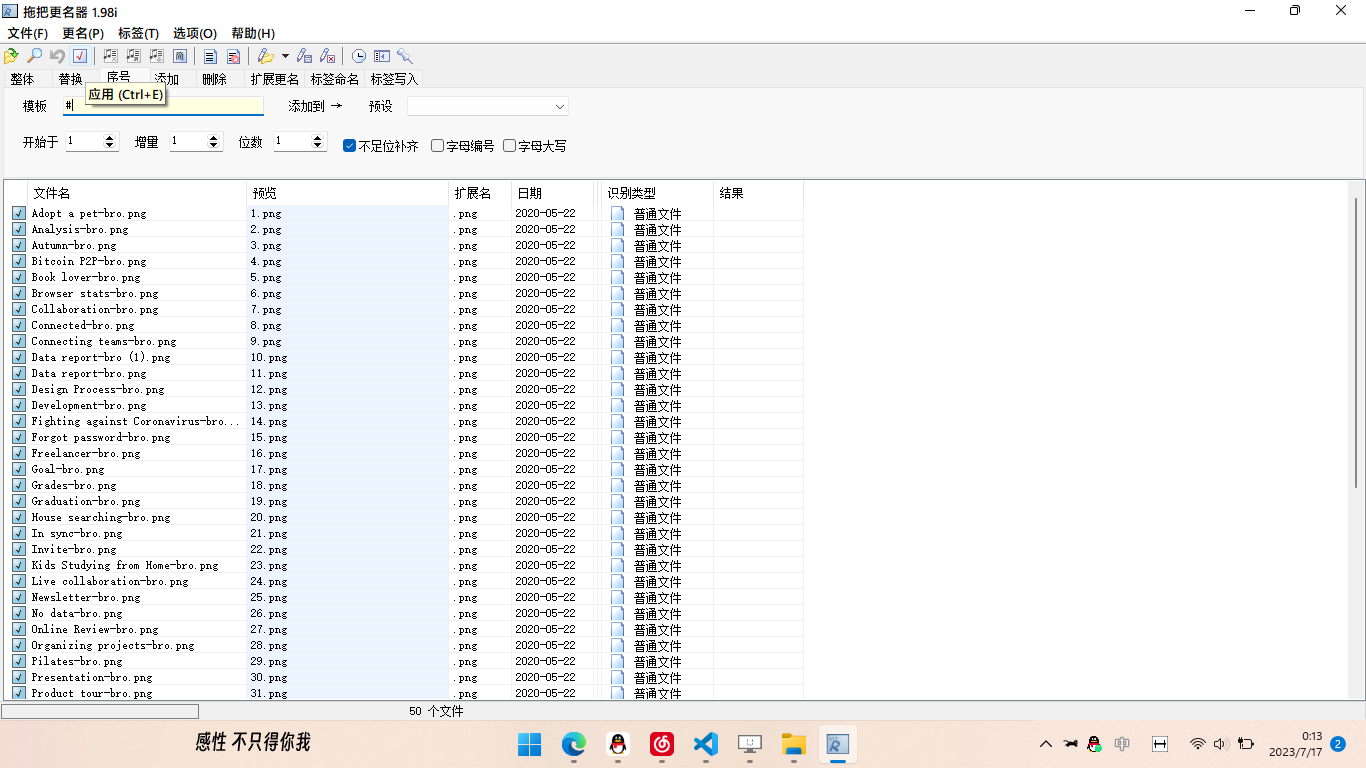
Task: Click the magnifying glass search icon
Action: [34, 56]
